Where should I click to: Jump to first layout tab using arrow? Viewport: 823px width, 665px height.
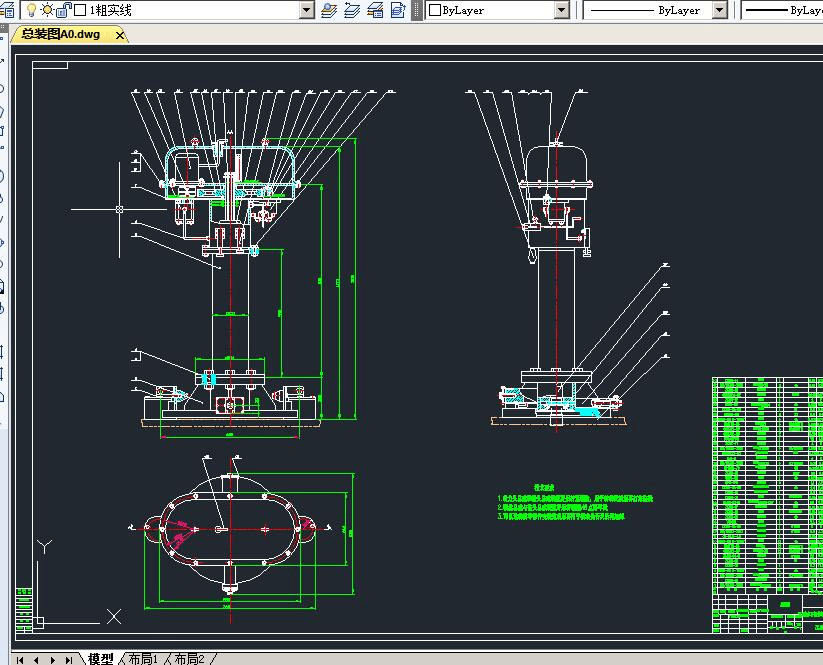tap(22, 659)
